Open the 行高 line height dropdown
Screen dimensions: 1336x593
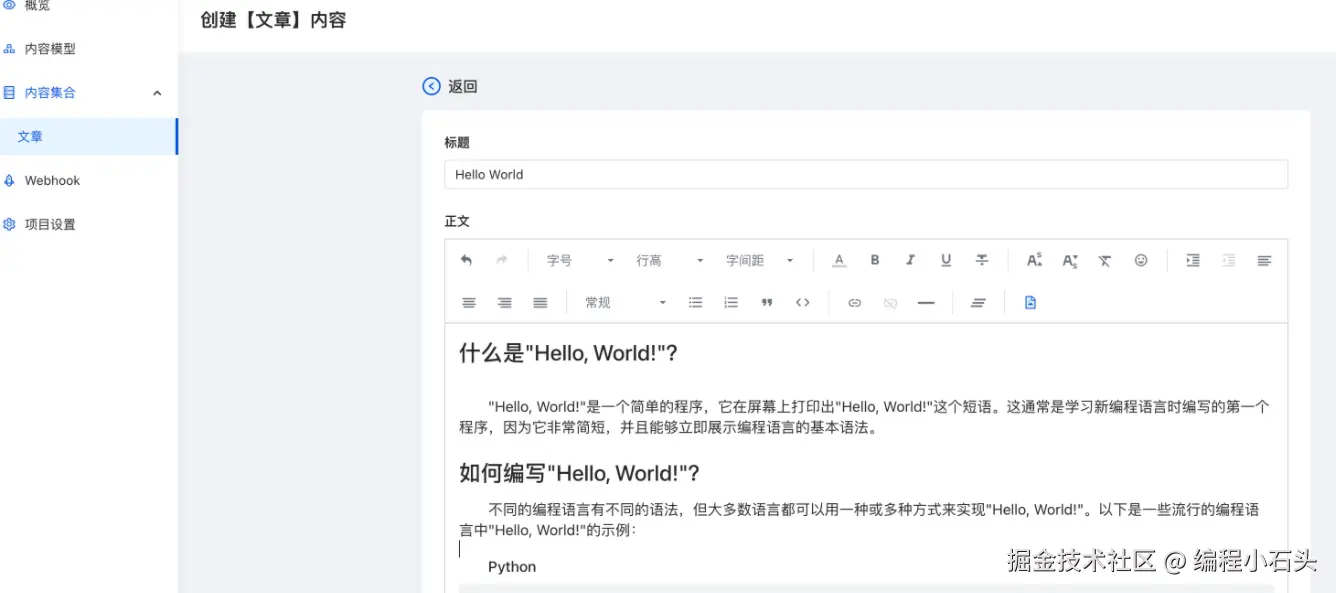coord(670,260)
